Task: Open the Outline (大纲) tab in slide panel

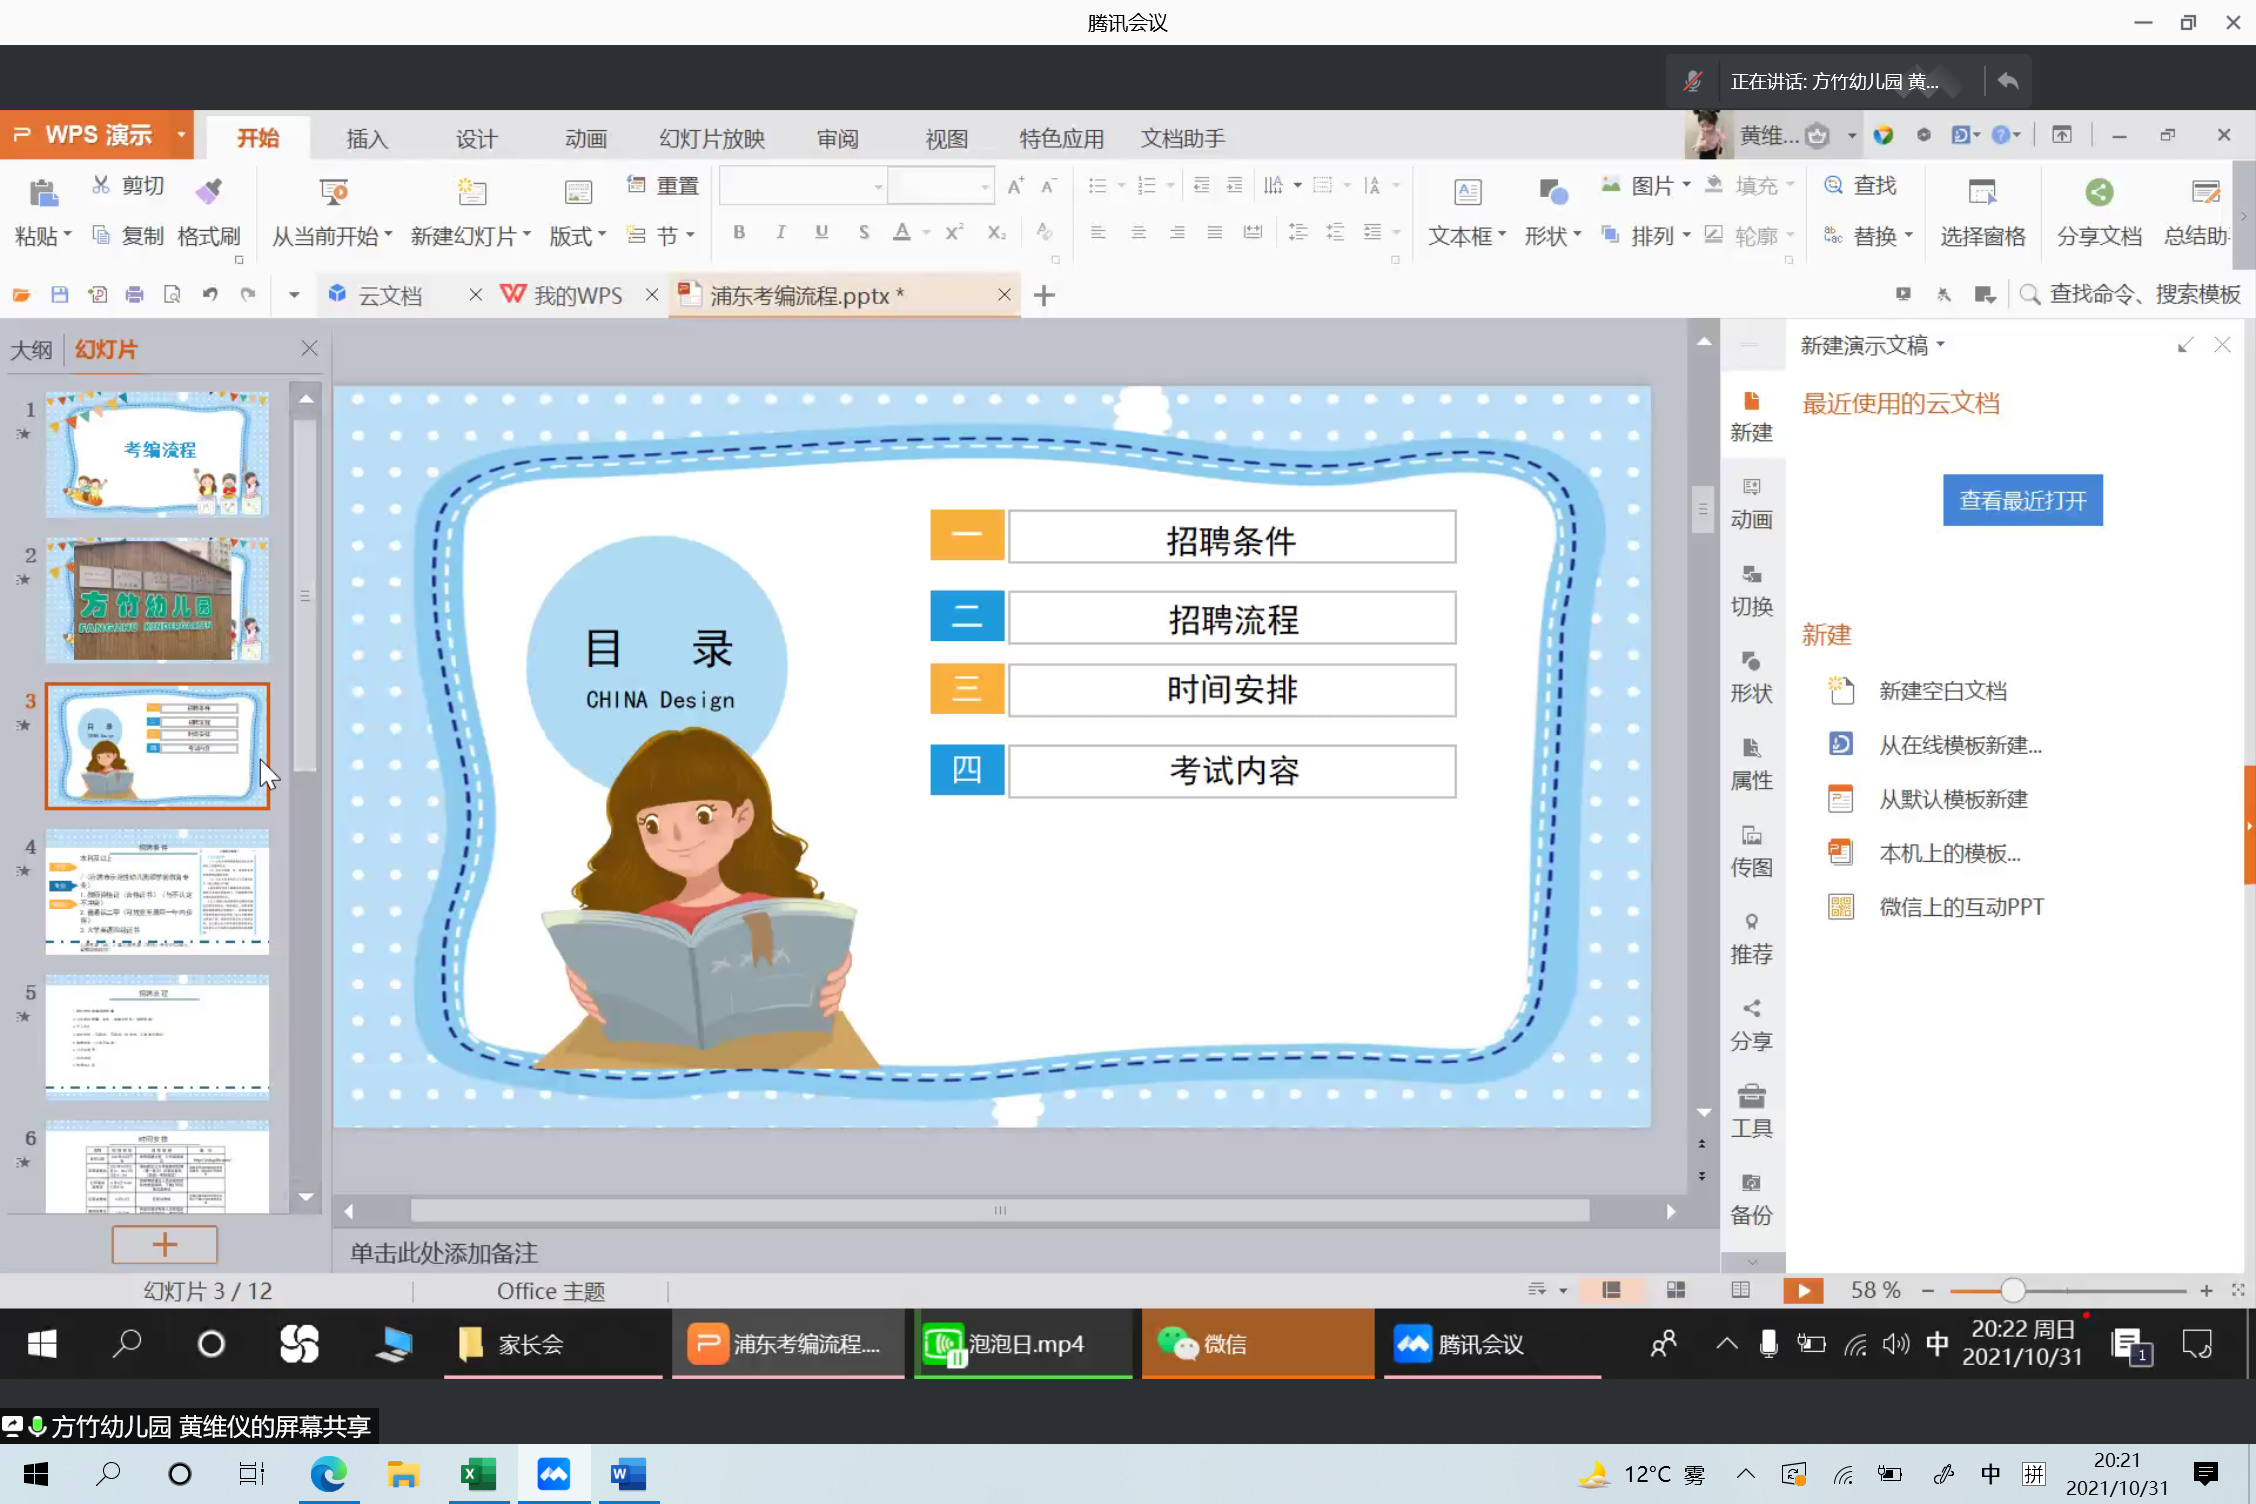Action: click(x=31, y=350)
